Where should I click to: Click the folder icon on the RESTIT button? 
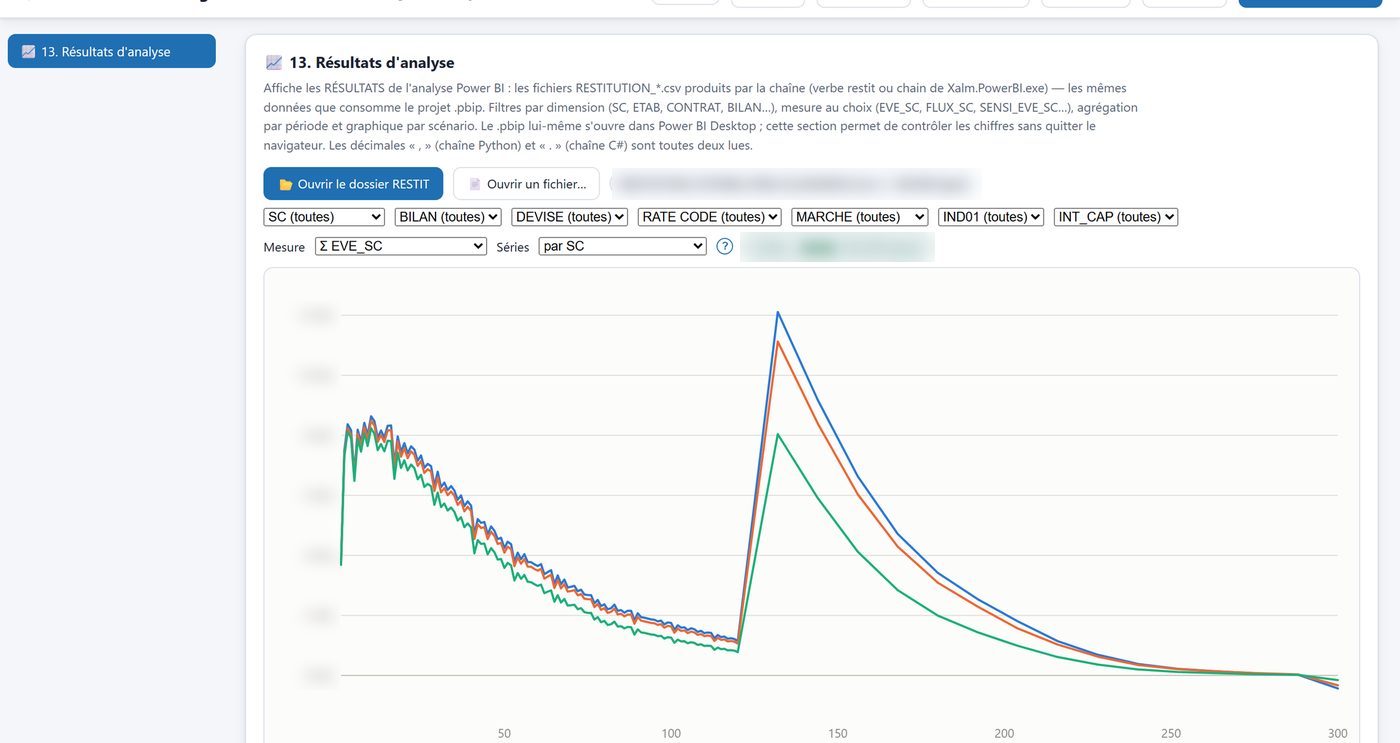tap(285, 184)
